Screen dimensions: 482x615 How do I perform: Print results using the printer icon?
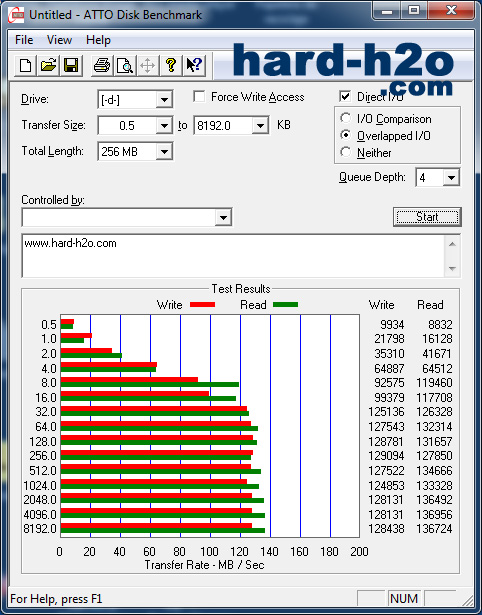click(102, 65)
